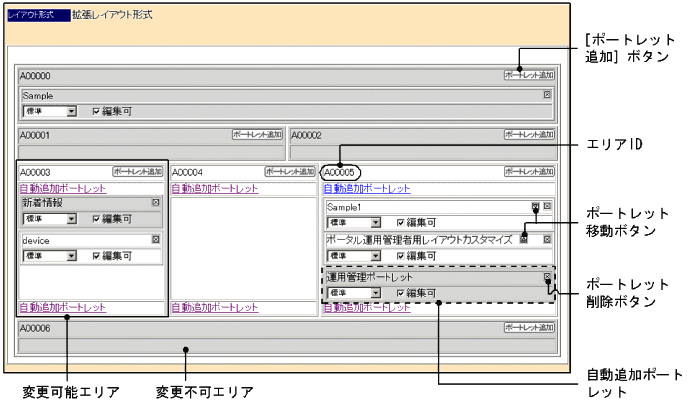
Task: Open the 標準 dropdown for 運用管理ポートレット
Action: (354, 293)
